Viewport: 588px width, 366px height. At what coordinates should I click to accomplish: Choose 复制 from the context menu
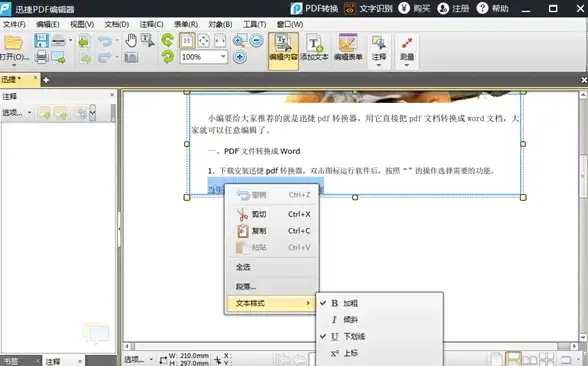272,231
